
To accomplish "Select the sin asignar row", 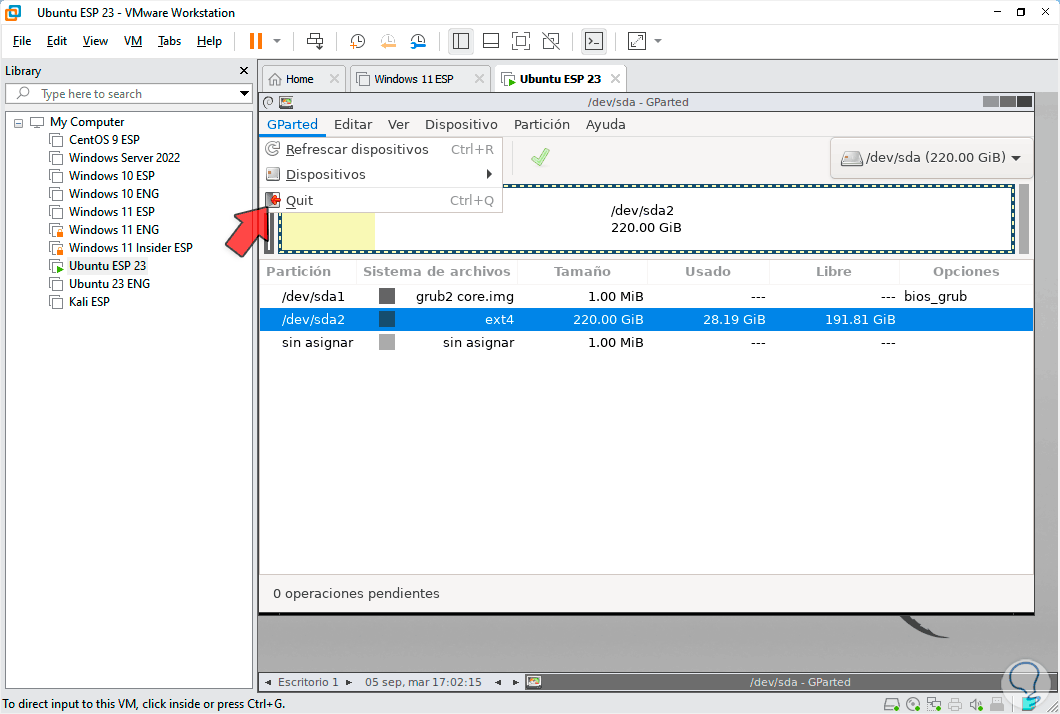I will pos(646,343).
